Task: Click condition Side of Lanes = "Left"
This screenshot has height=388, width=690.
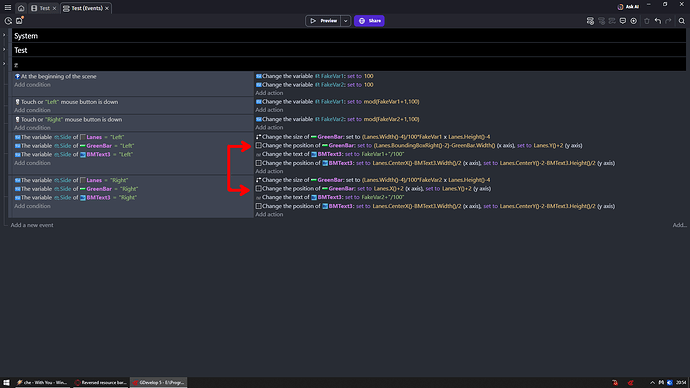Action: point(70,137)
